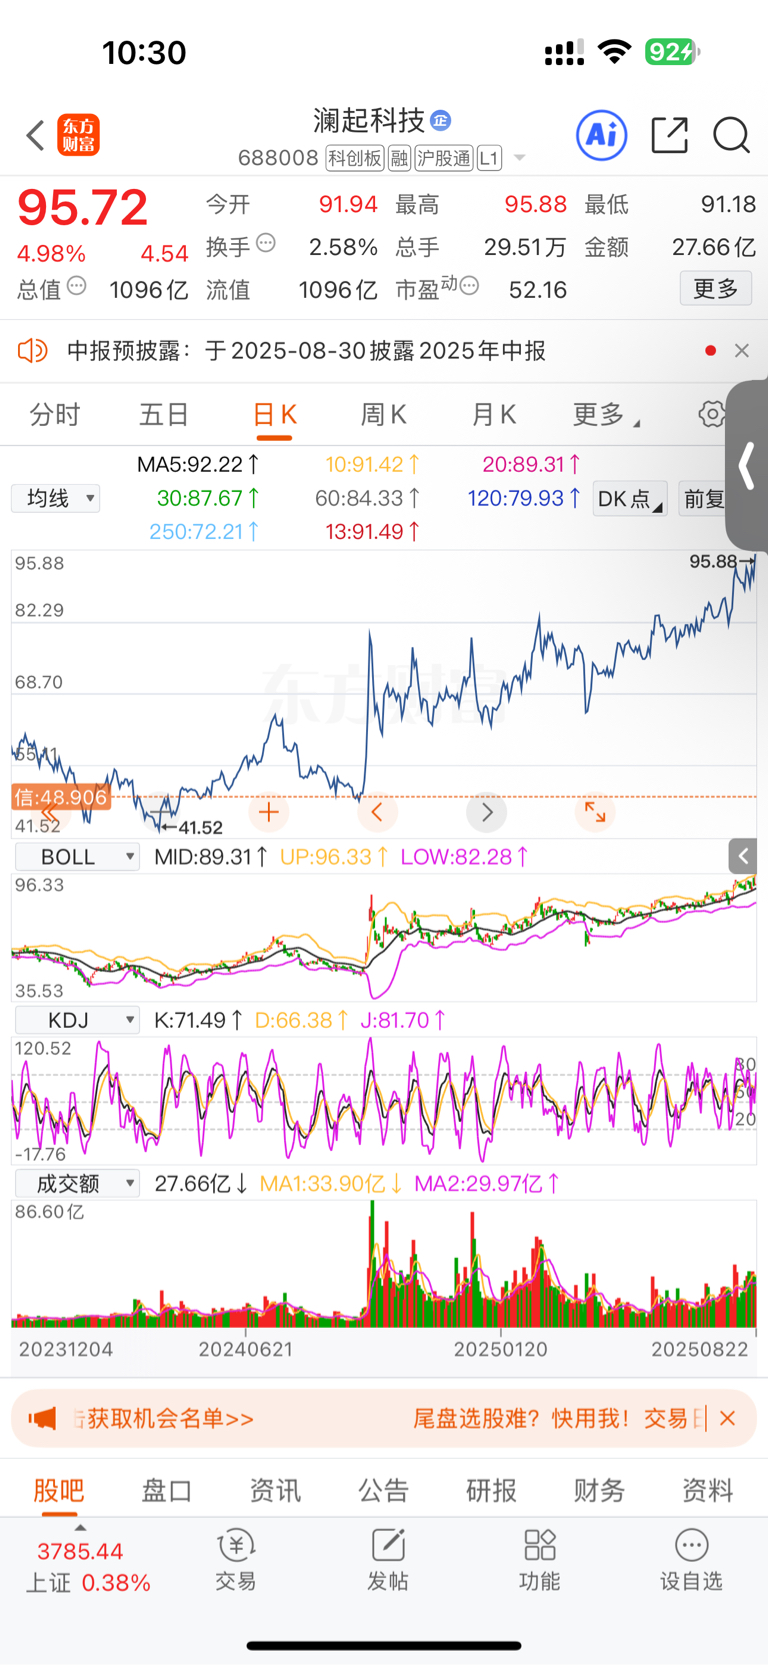This screenshot has width=768, height=1665.
Task: Tap the side drawer handle arrow
Action: tap(746, 466)
